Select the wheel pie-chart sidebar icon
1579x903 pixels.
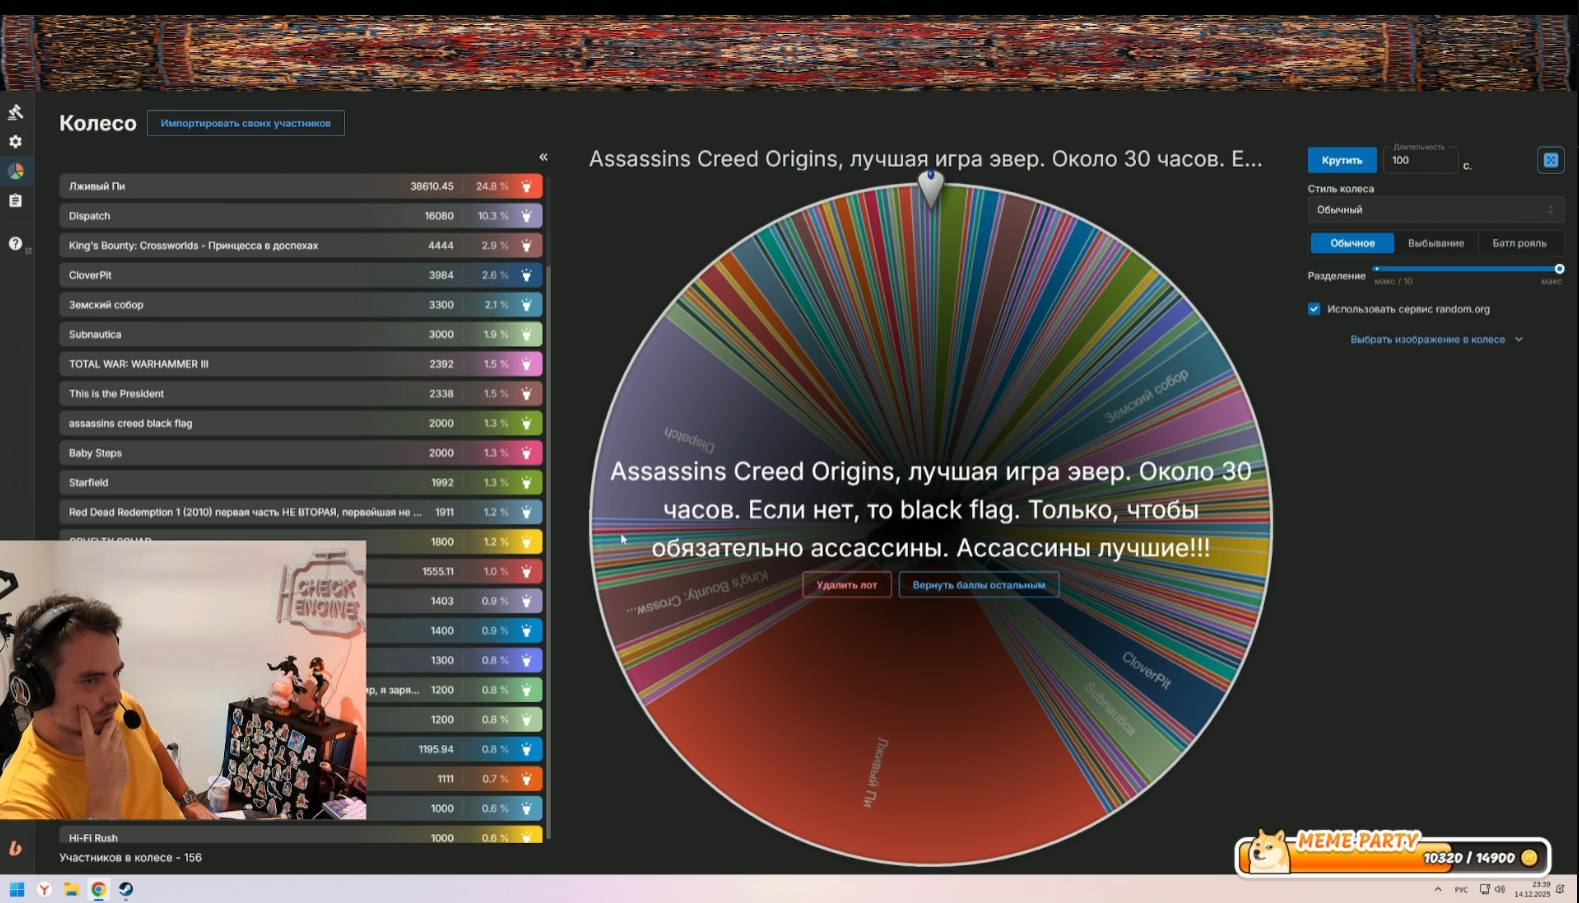click(16, 172)
